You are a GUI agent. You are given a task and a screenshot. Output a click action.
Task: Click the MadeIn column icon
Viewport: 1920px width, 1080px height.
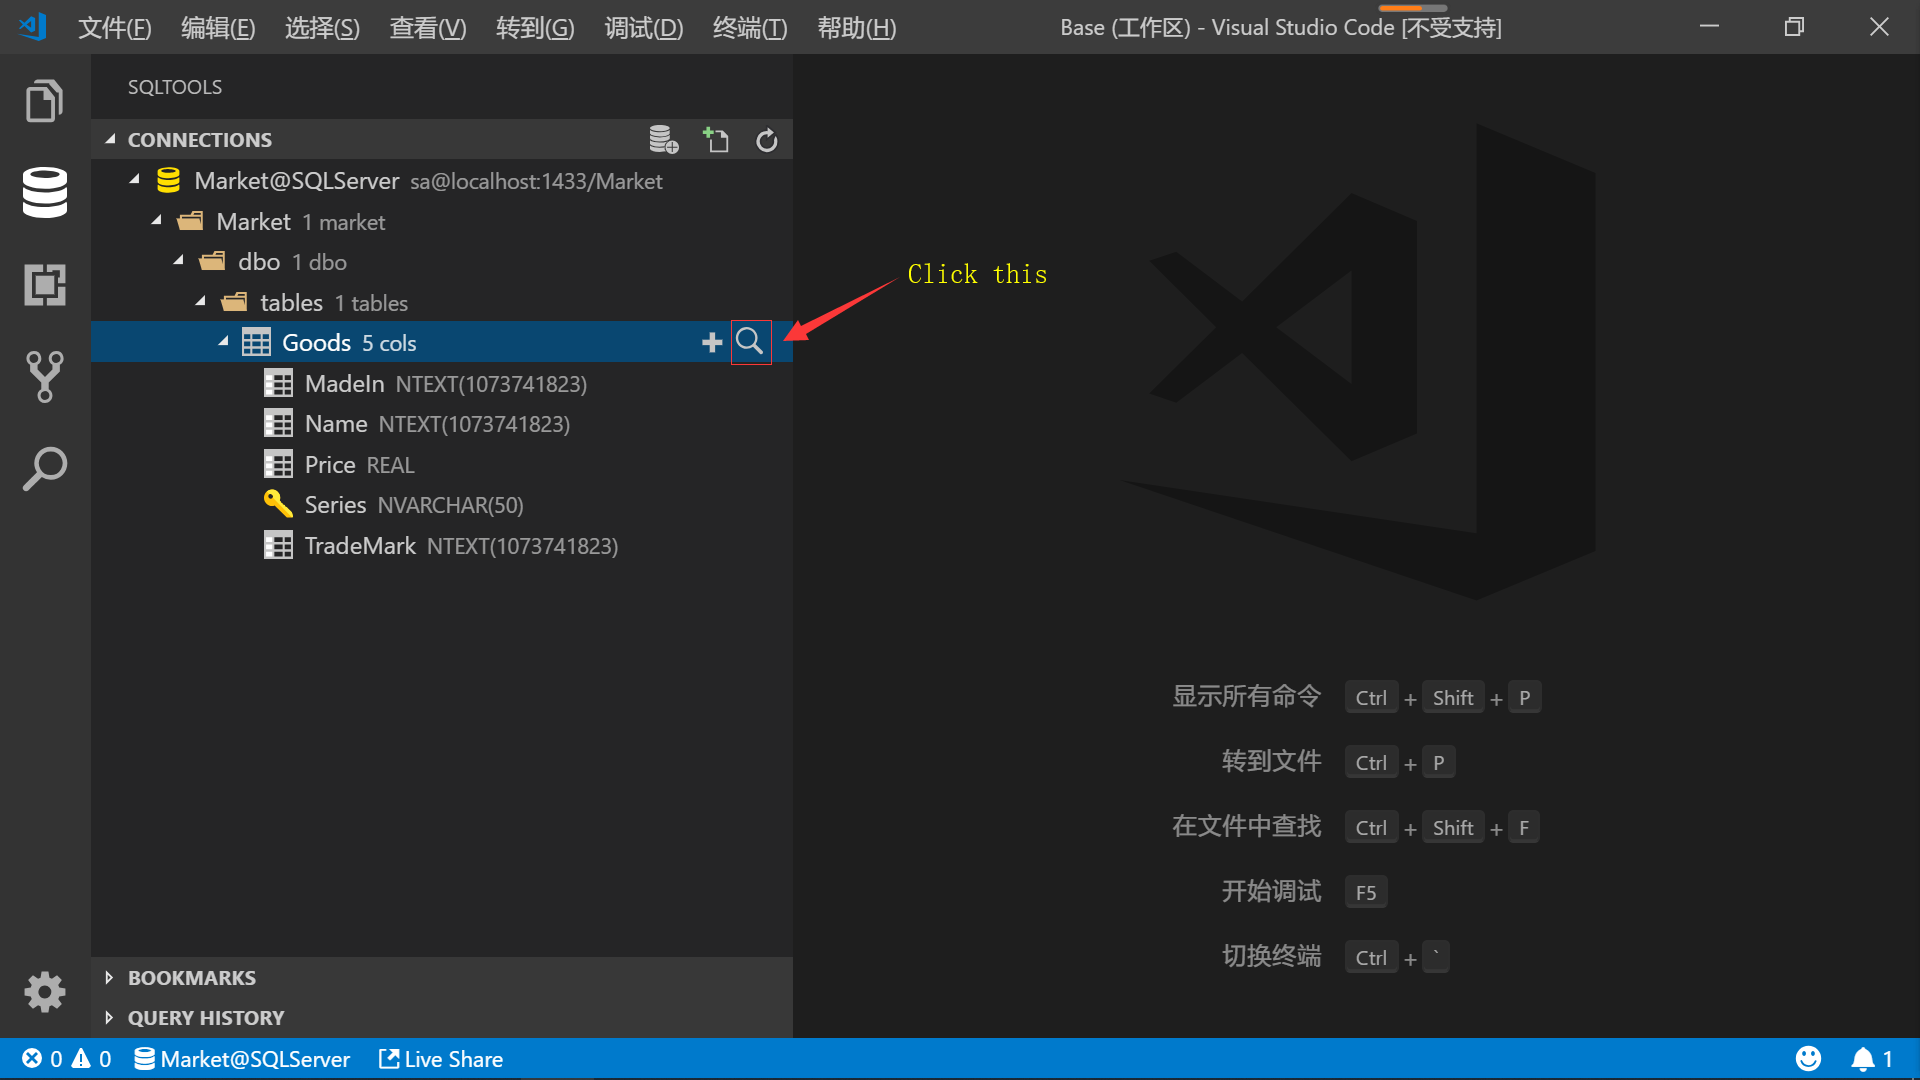(278, 384)
